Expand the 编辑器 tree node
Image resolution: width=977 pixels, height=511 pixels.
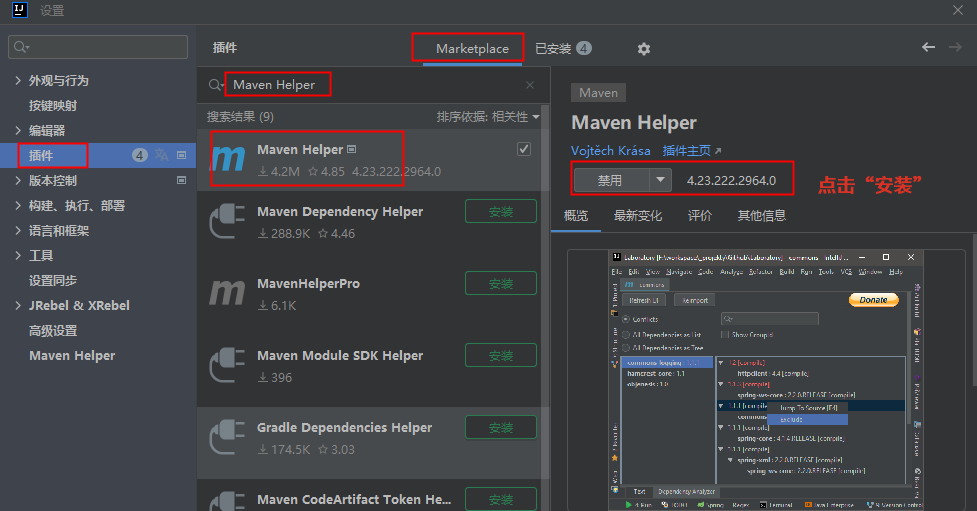coord(18,130)
